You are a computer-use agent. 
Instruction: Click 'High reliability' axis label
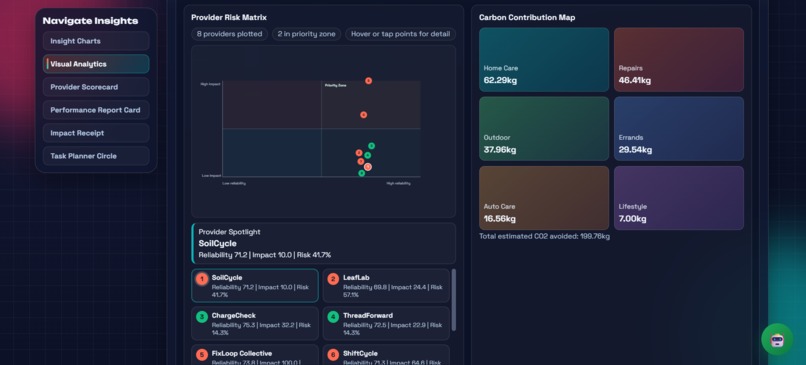point(399,184)
